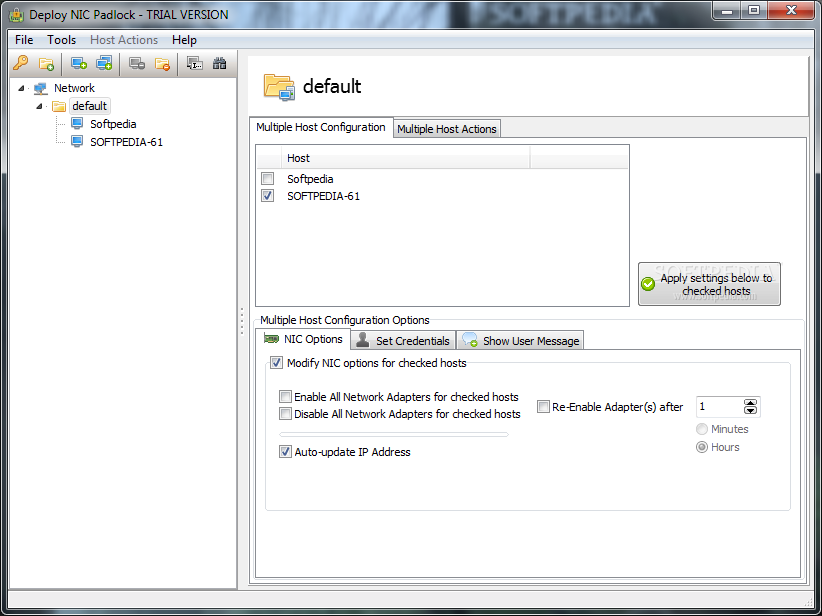
Task: Select Softpedia in the network tree
Action: point(113,124)
